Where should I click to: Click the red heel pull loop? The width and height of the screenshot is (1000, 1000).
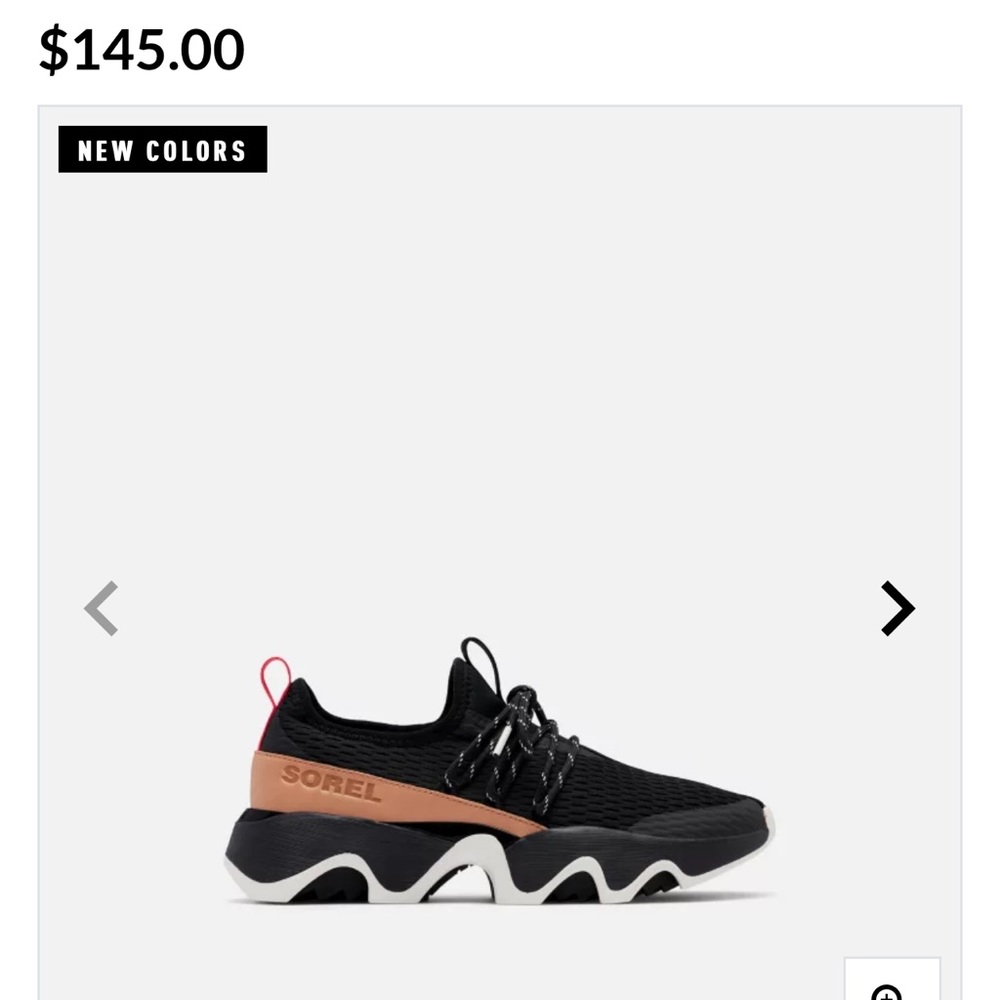pyautogui.click(x=275, y=682)
